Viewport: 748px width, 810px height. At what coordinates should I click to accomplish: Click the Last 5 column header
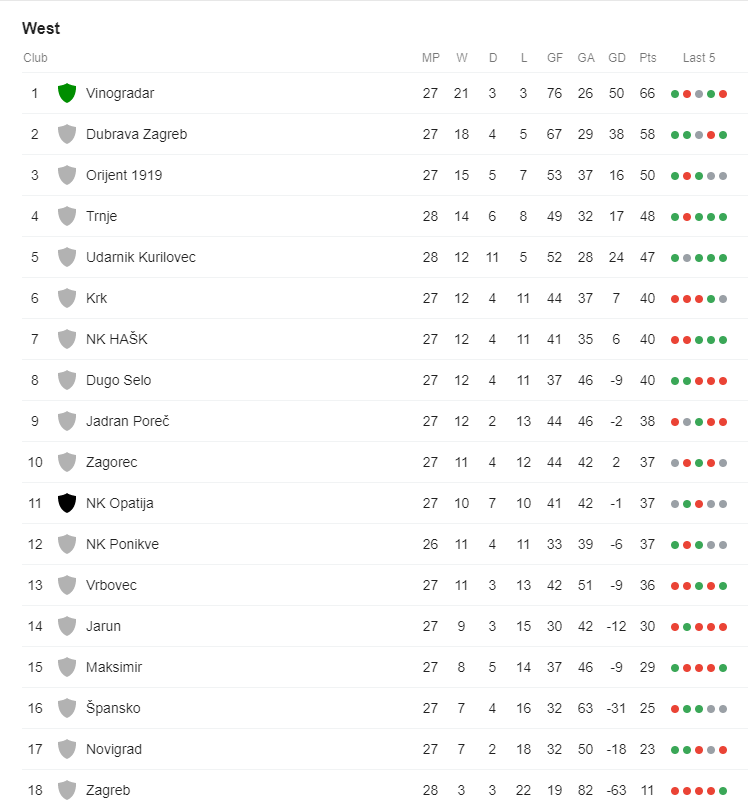pyautogui.click(x=699, y=58)
